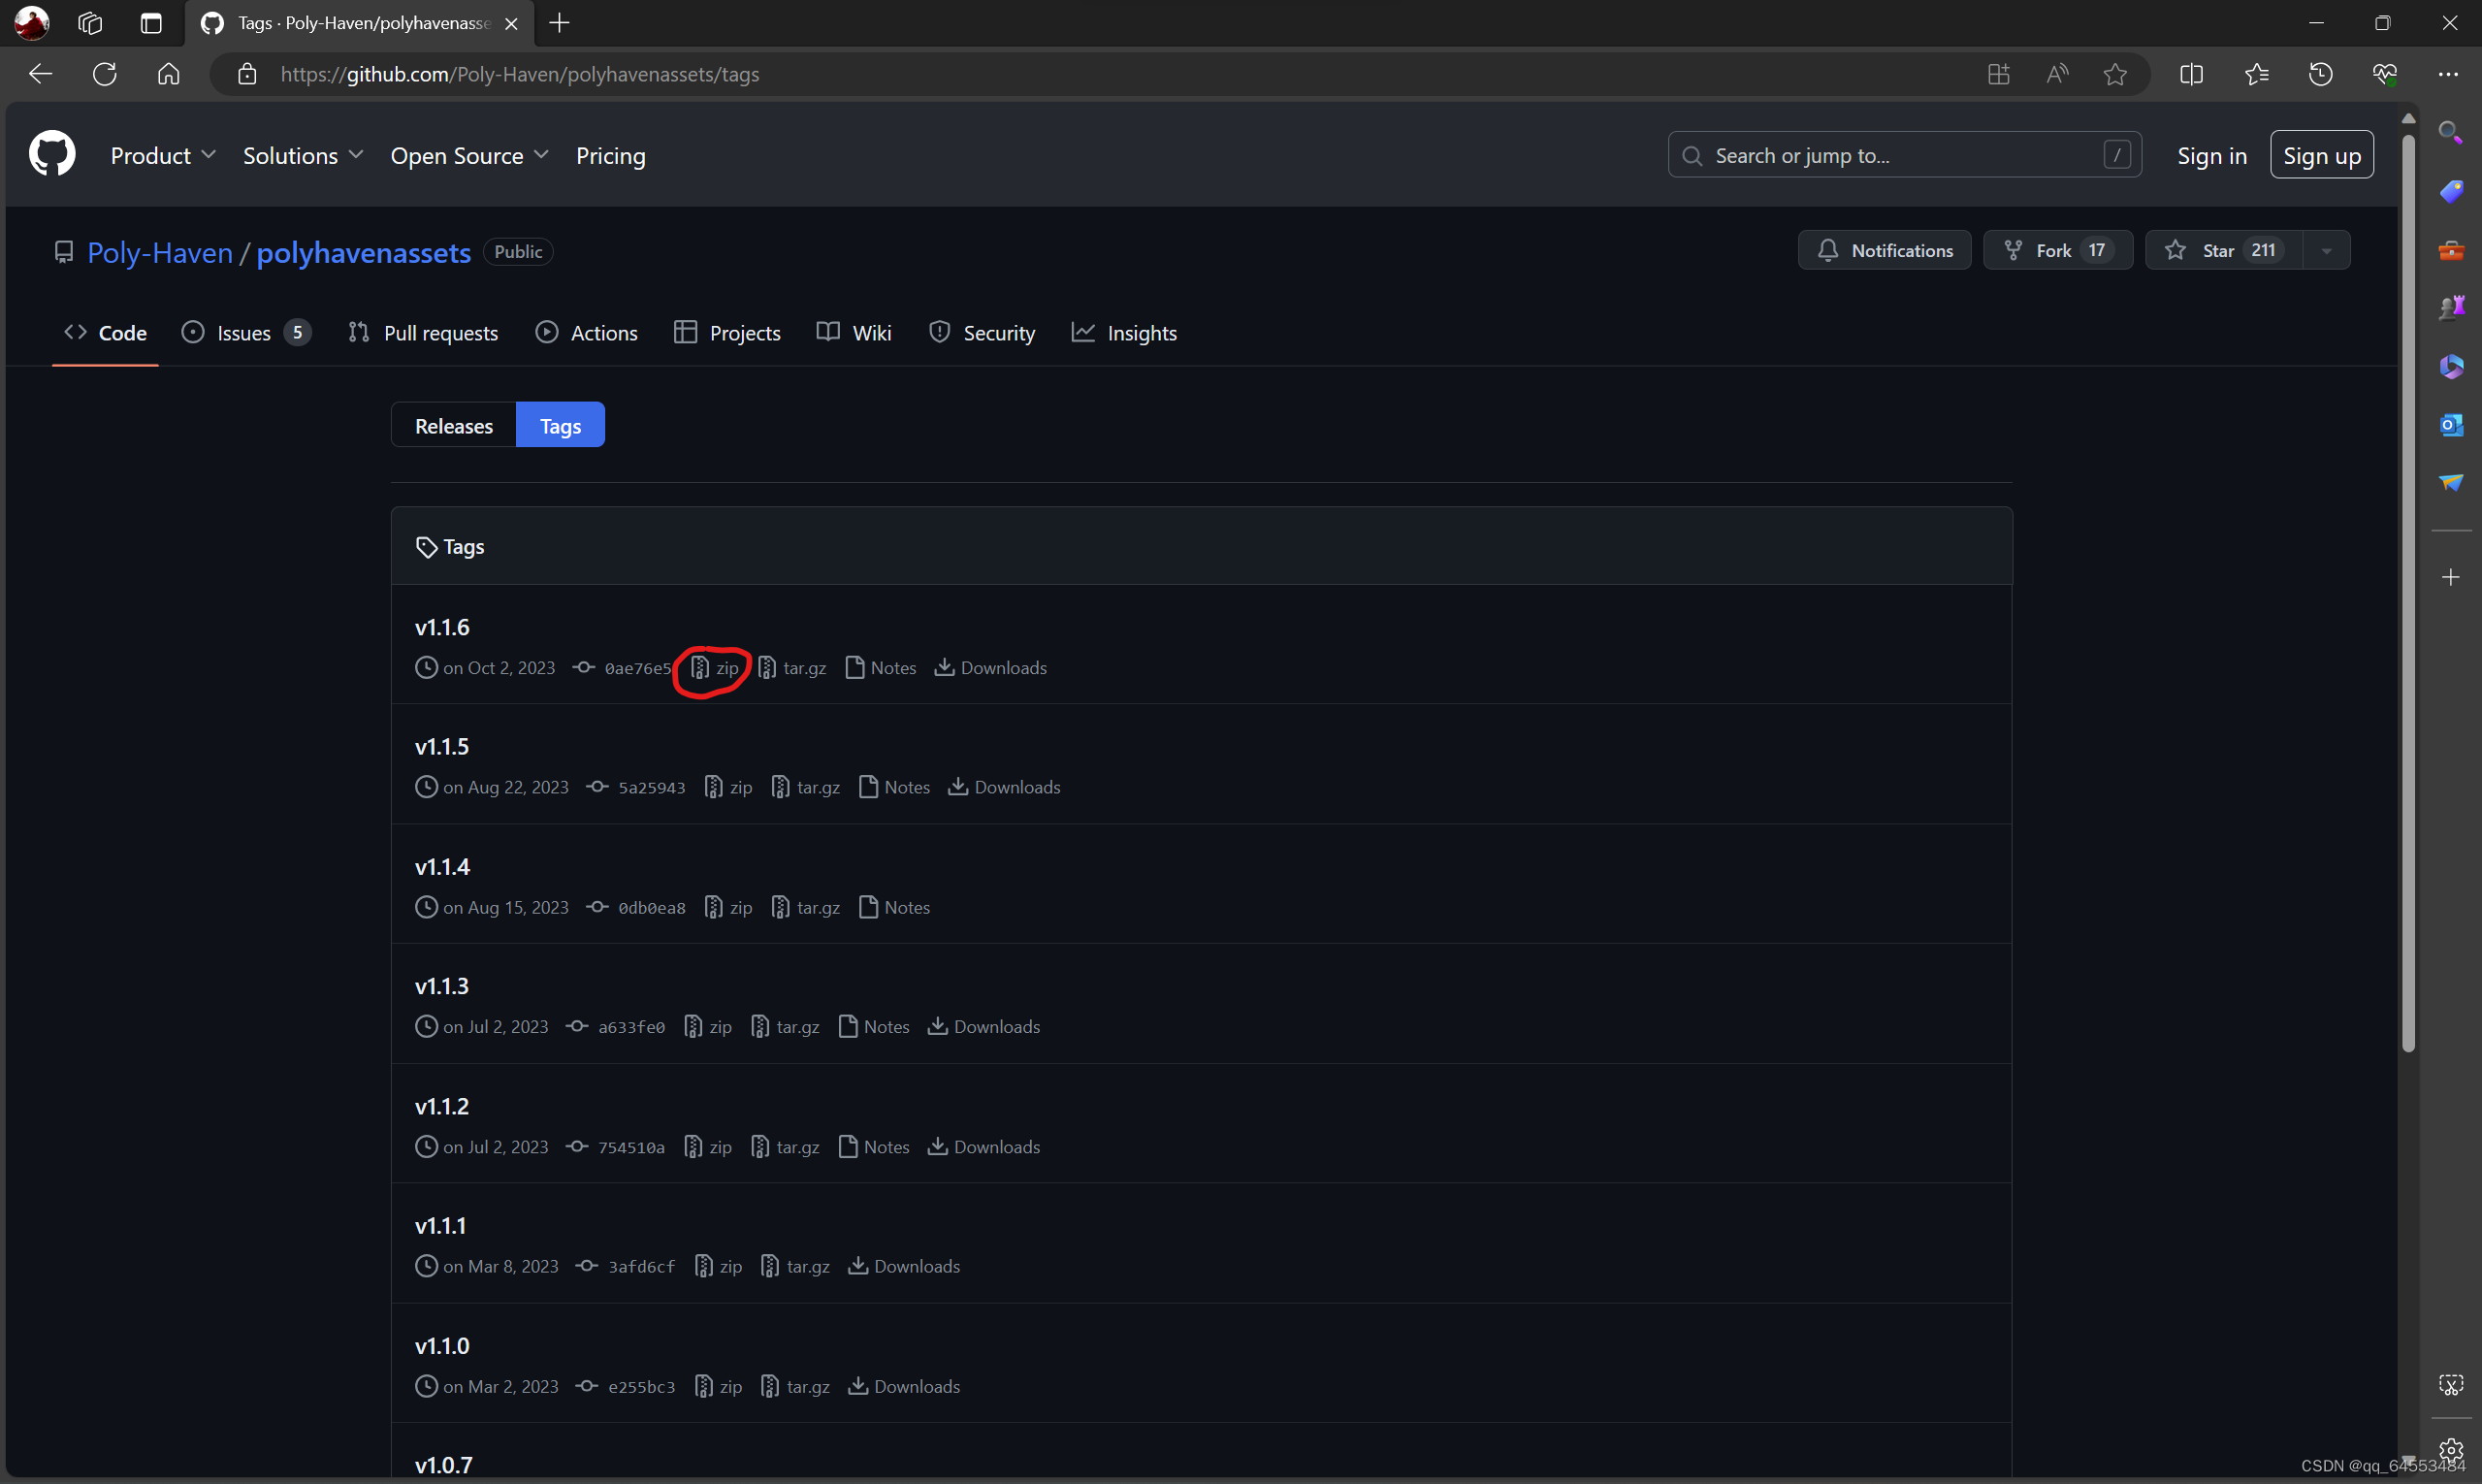This screenshot has width=2482, height=1484.
Task: Open the Issues tab
Action: [x=245, y=333]
